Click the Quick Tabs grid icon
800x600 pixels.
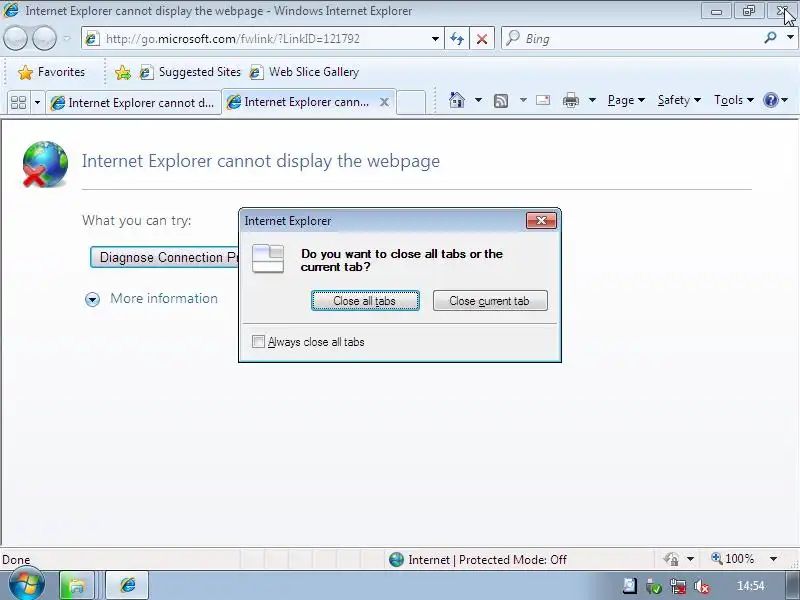click(18, 103)
